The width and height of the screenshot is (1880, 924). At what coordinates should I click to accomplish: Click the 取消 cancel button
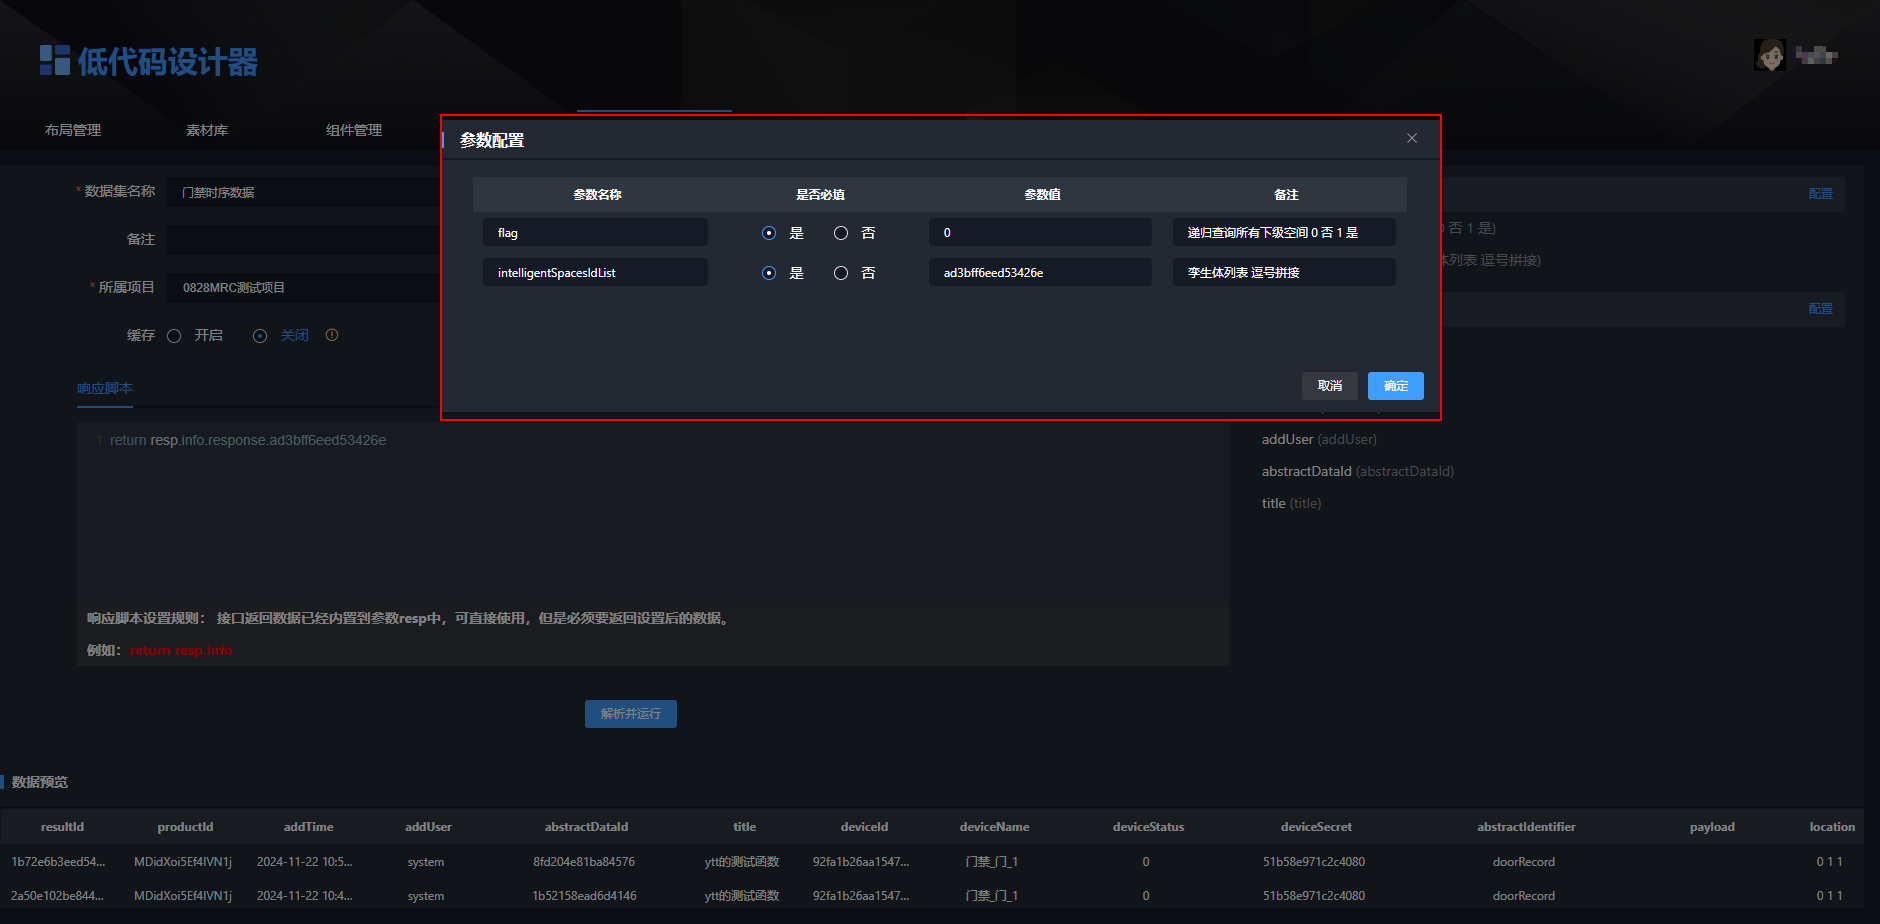tap(1329, 386)
